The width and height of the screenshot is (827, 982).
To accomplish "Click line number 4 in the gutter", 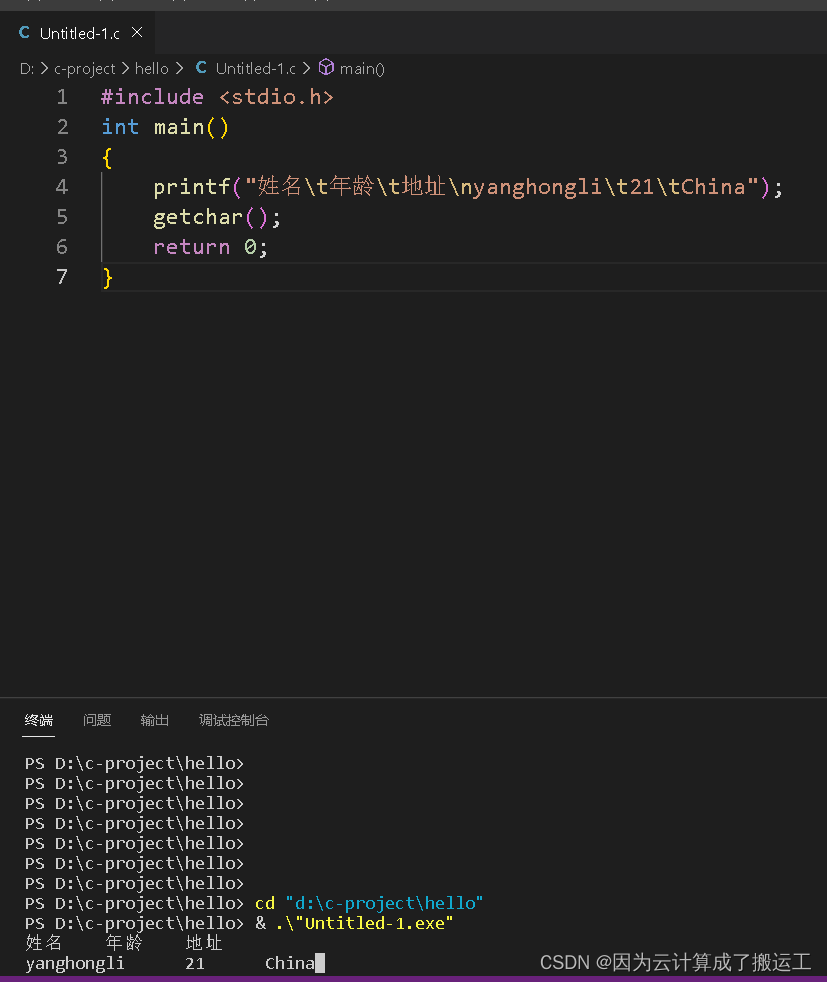I will click(x=61, y=187).
